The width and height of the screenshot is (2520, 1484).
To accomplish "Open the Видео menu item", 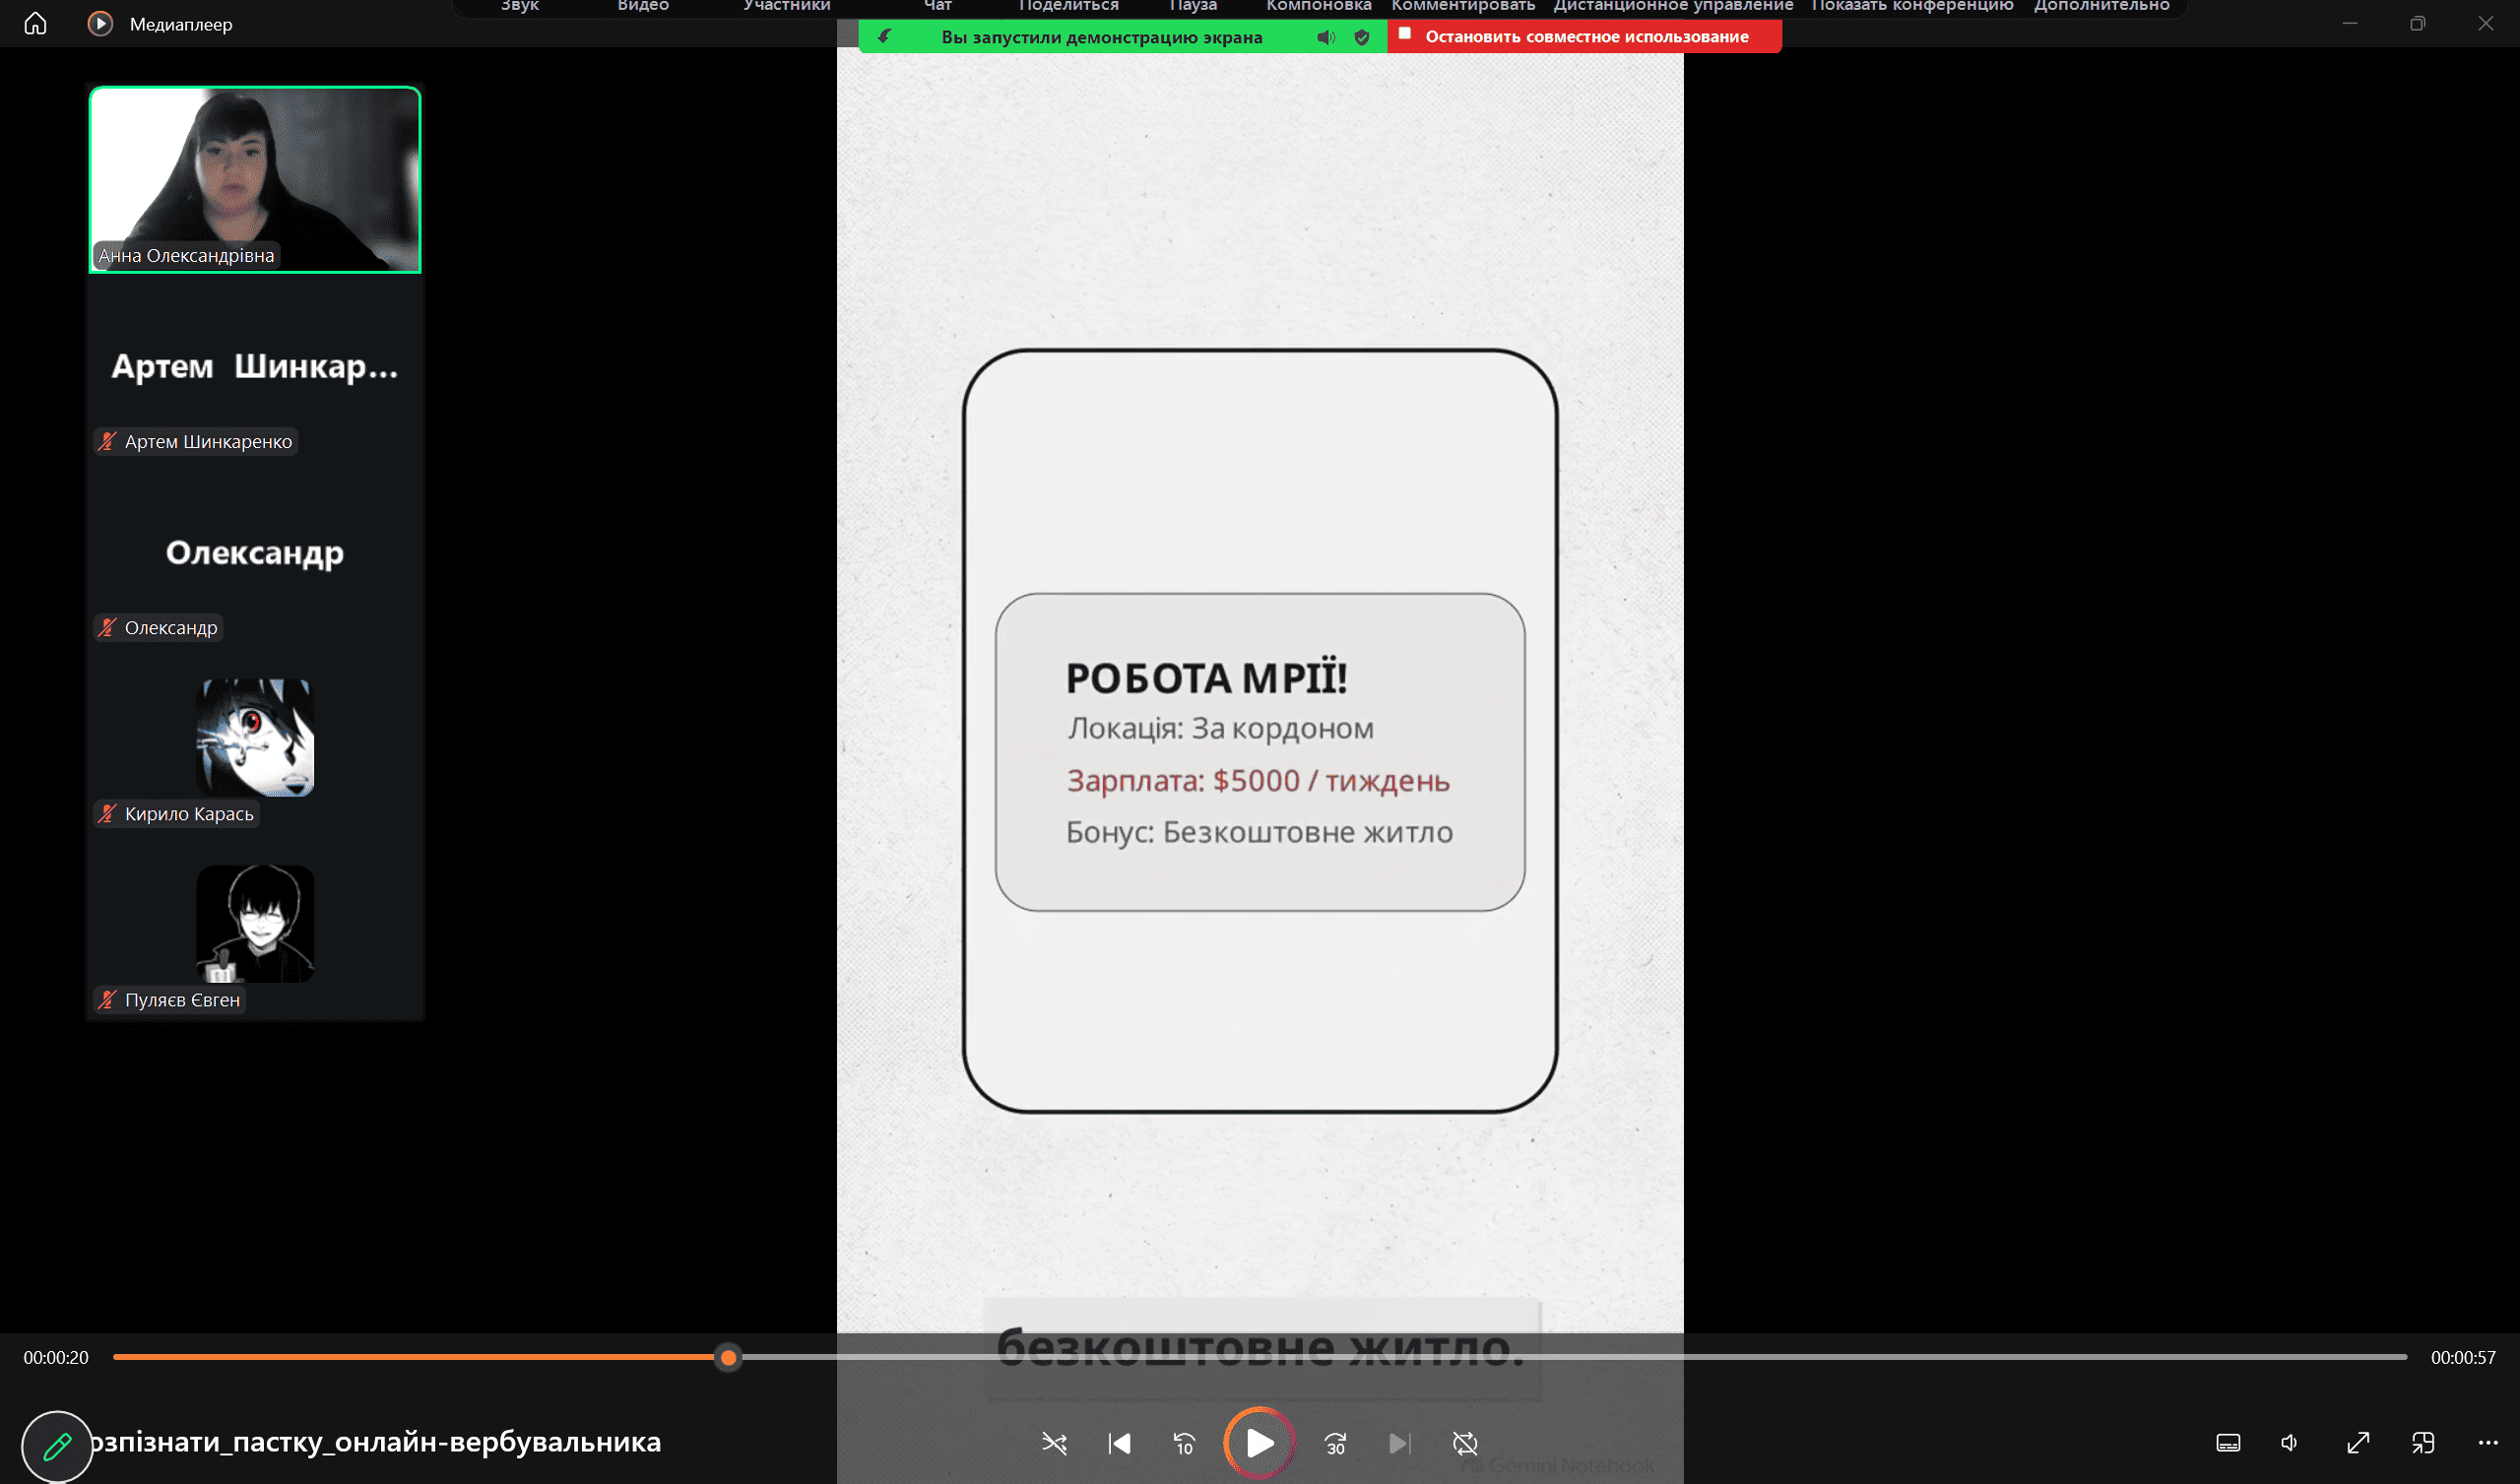I will point(643,6).
